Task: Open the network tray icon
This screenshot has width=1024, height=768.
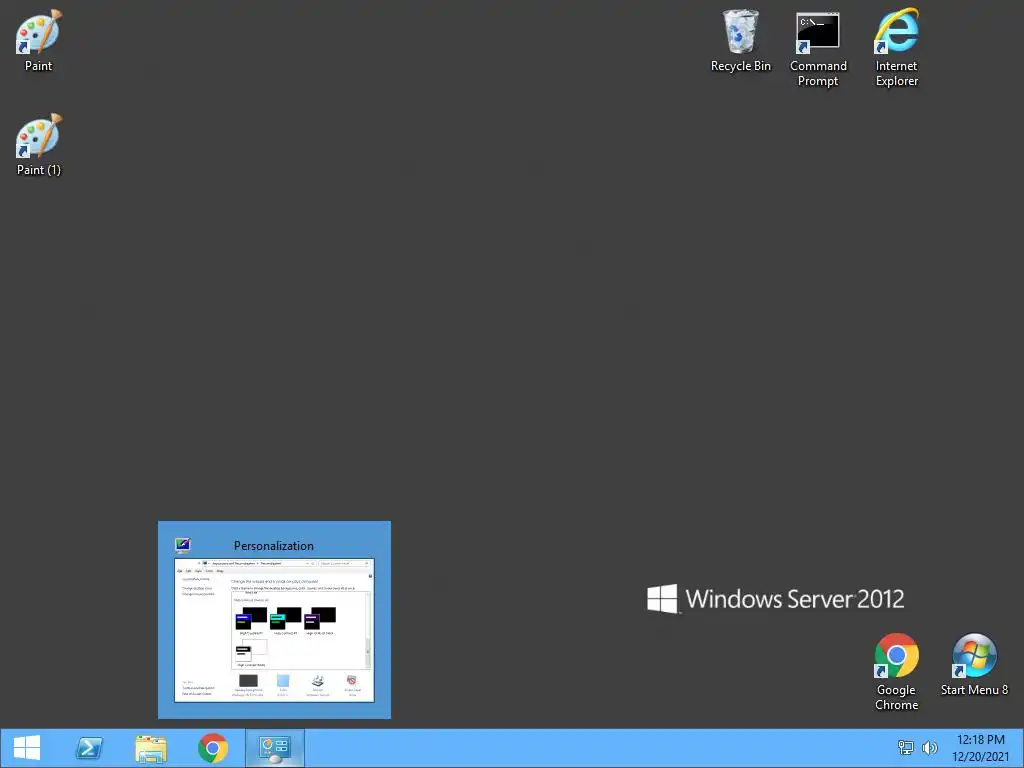Action: click(x=906, y=748)
